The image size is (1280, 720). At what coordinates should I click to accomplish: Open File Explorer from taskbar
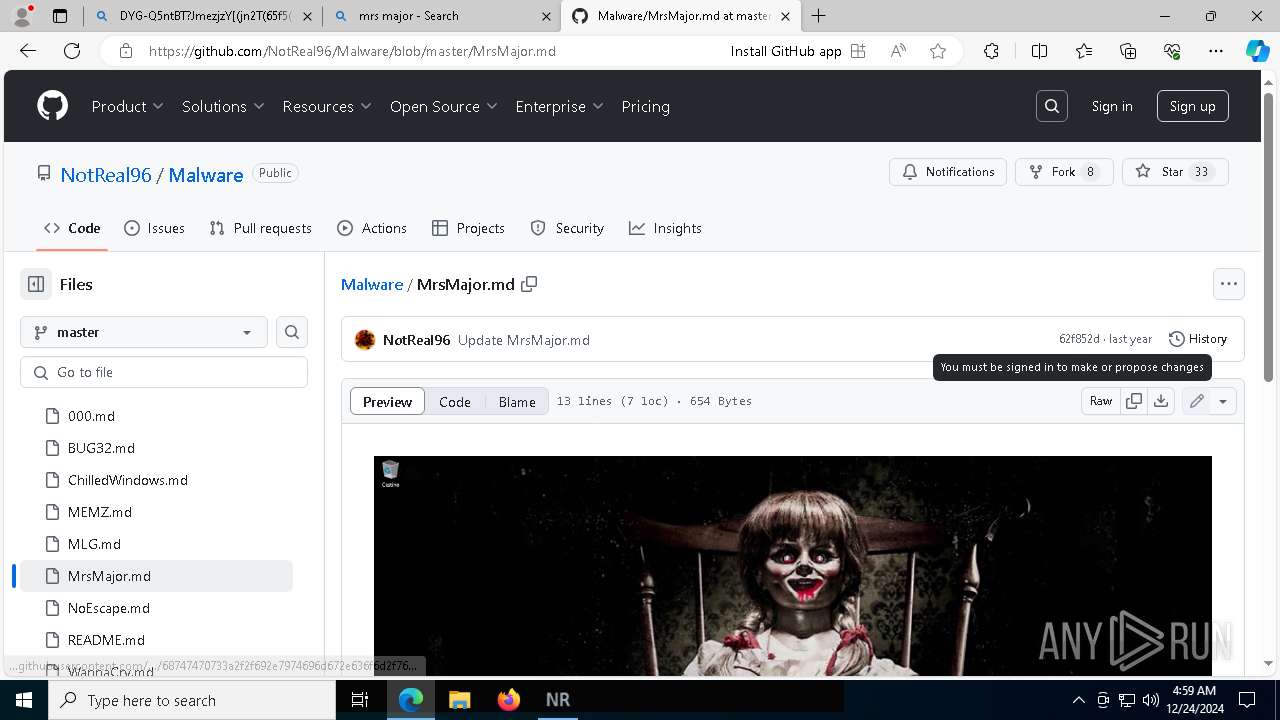460,700
